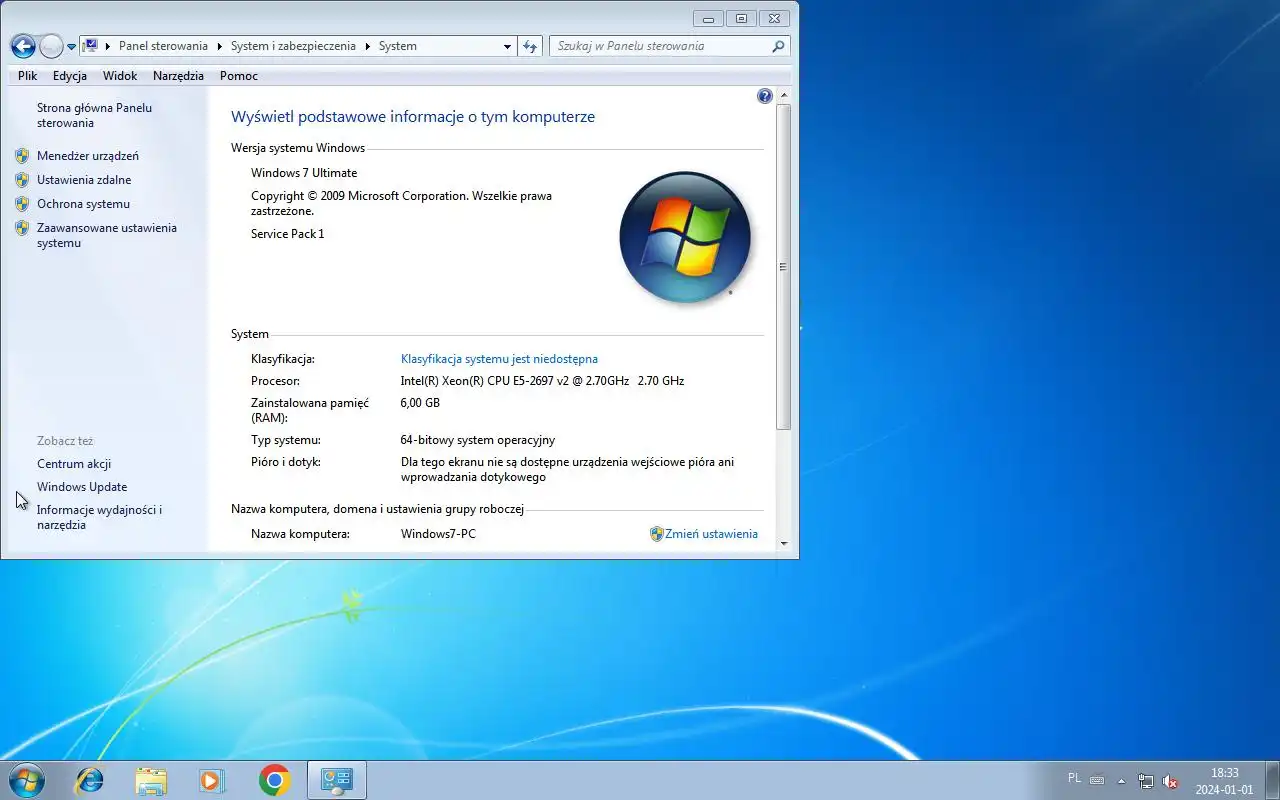Click the Show desktop strip at taskbar end
Screen dimensions: 1280x800
pyautogui.click(x=1273, y=780)
